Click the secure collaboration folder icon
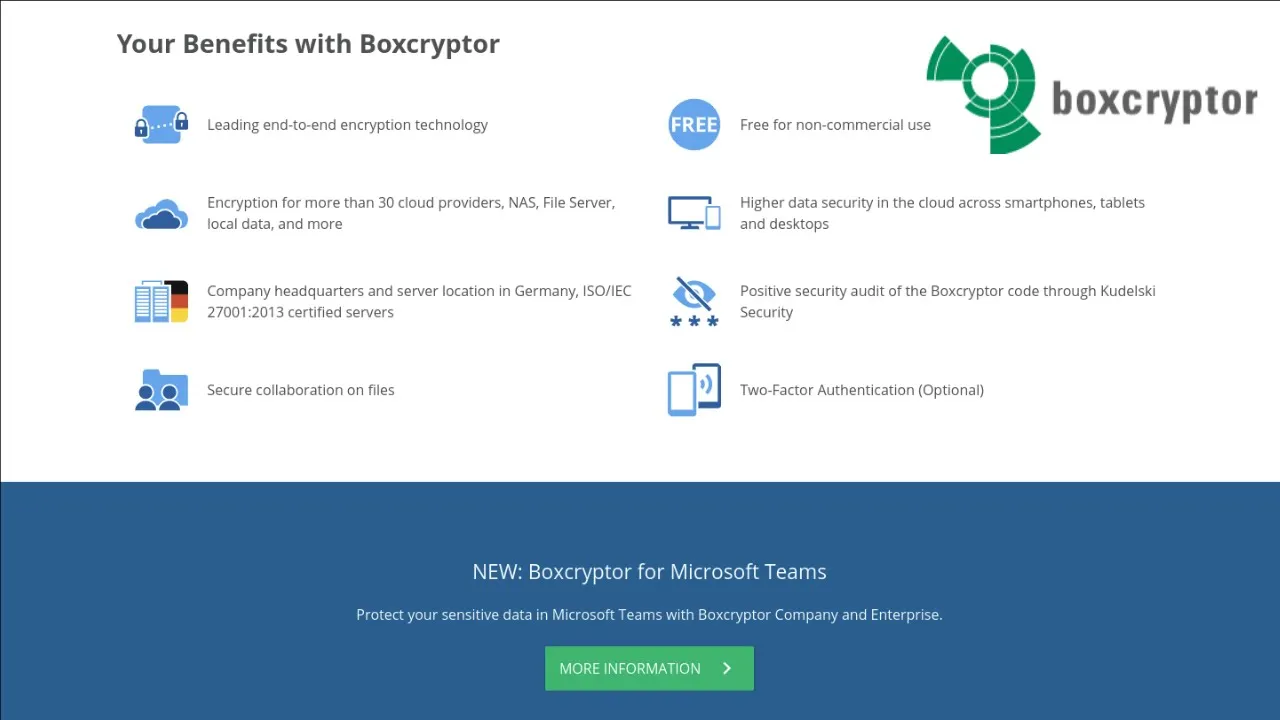 coord(161,390)
